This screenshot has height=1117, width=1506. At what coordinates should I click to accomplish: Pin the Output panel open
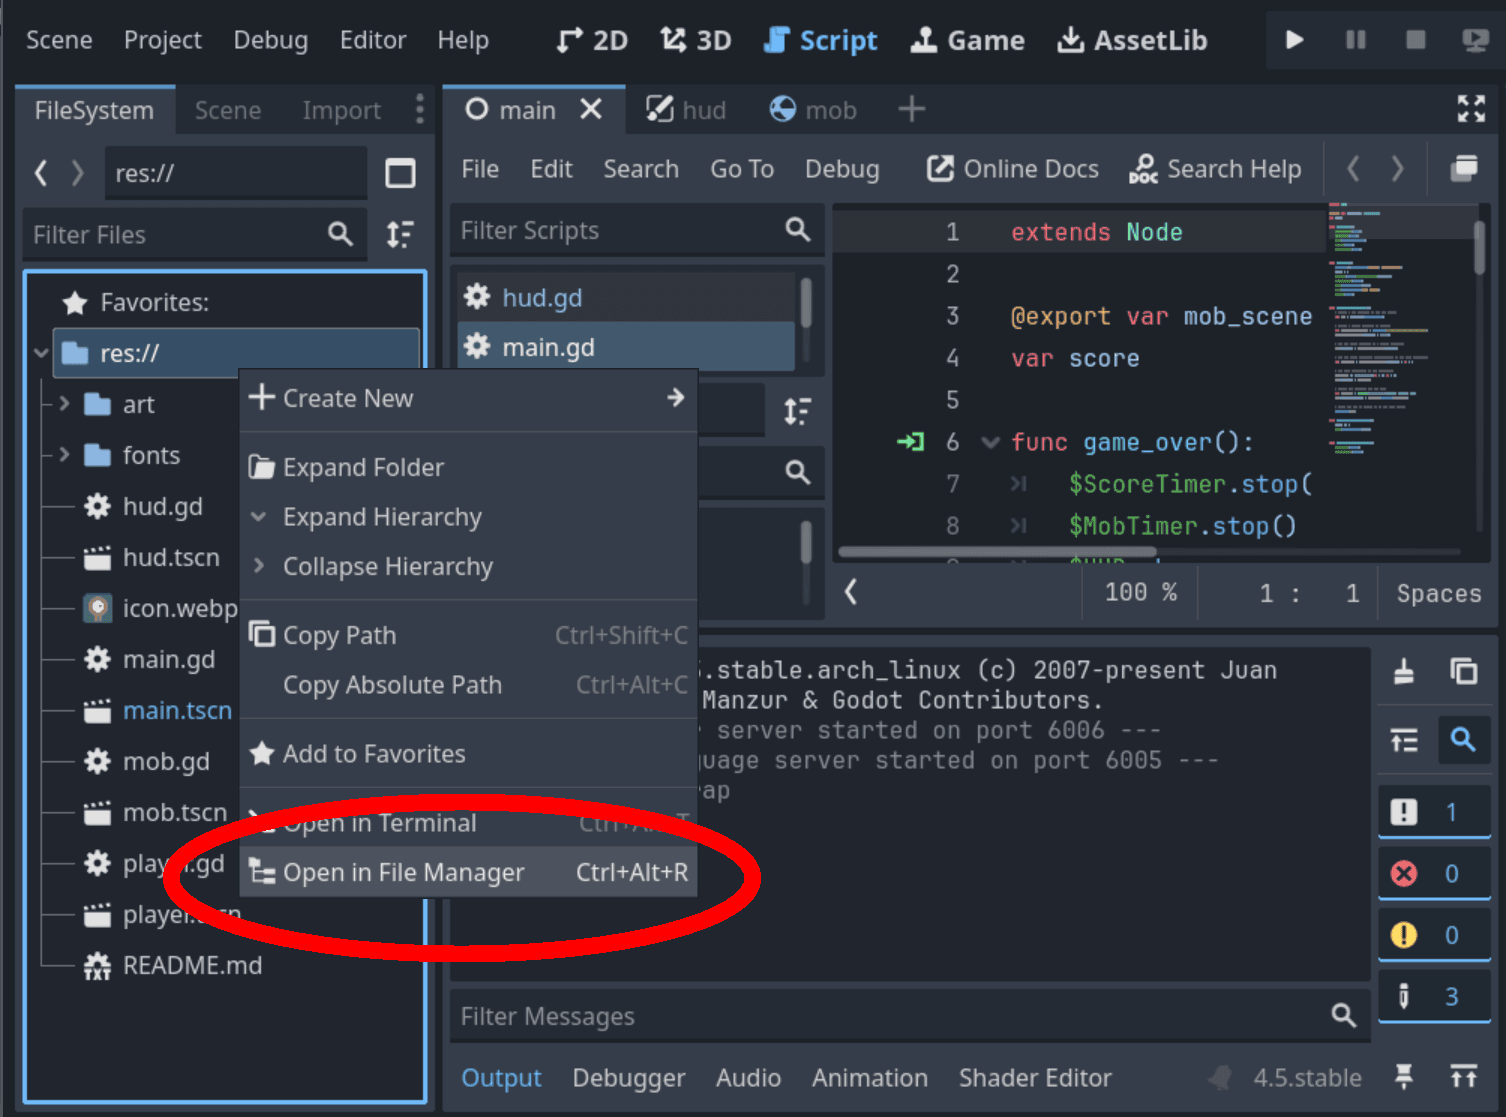coord(1402,1077)
